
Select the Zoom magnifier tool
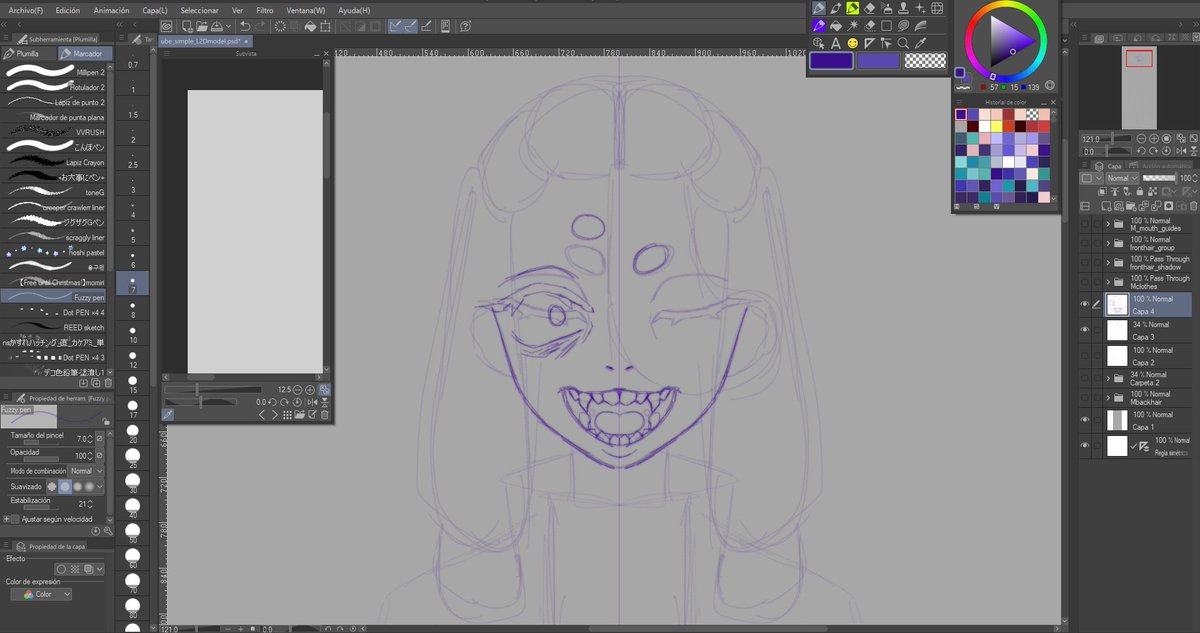coord(903,43)
